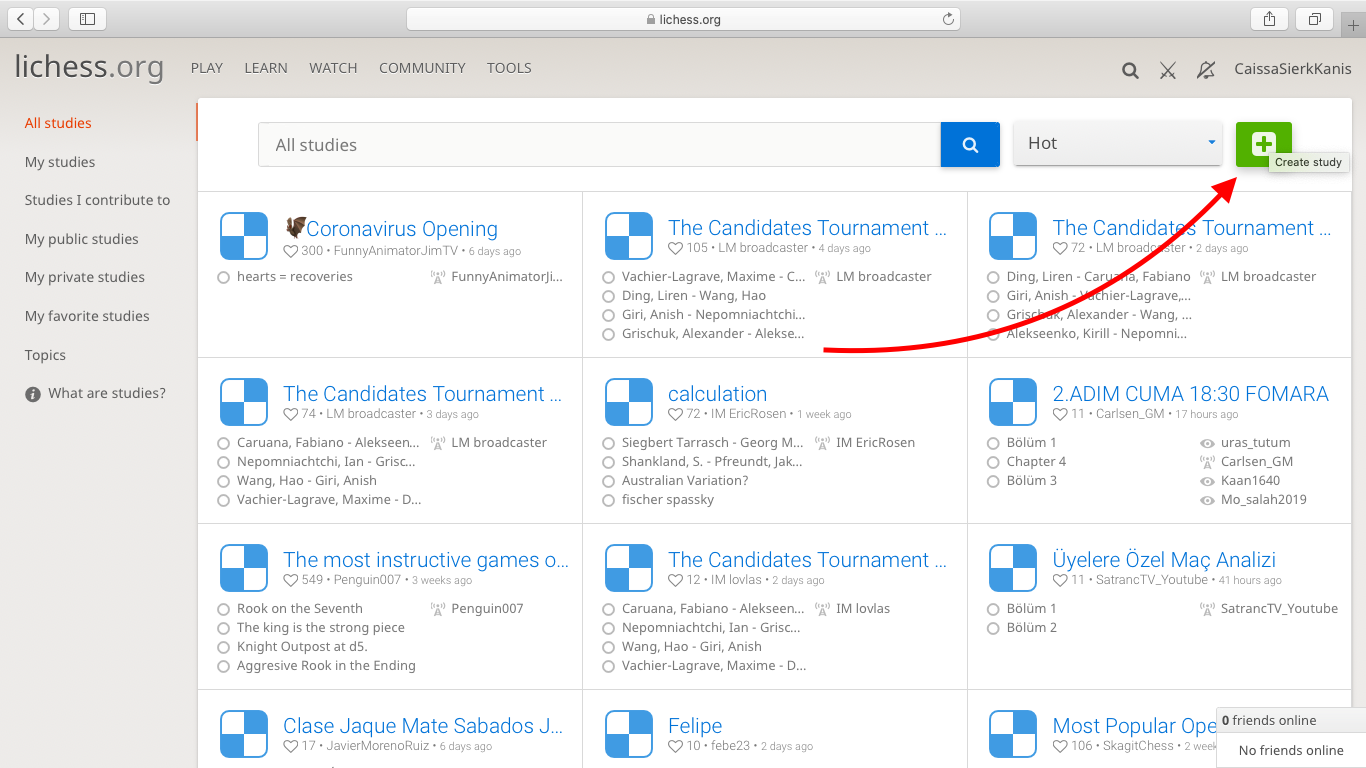
Task: Go back with browser back arrow
Action: [x=20, y=19]
